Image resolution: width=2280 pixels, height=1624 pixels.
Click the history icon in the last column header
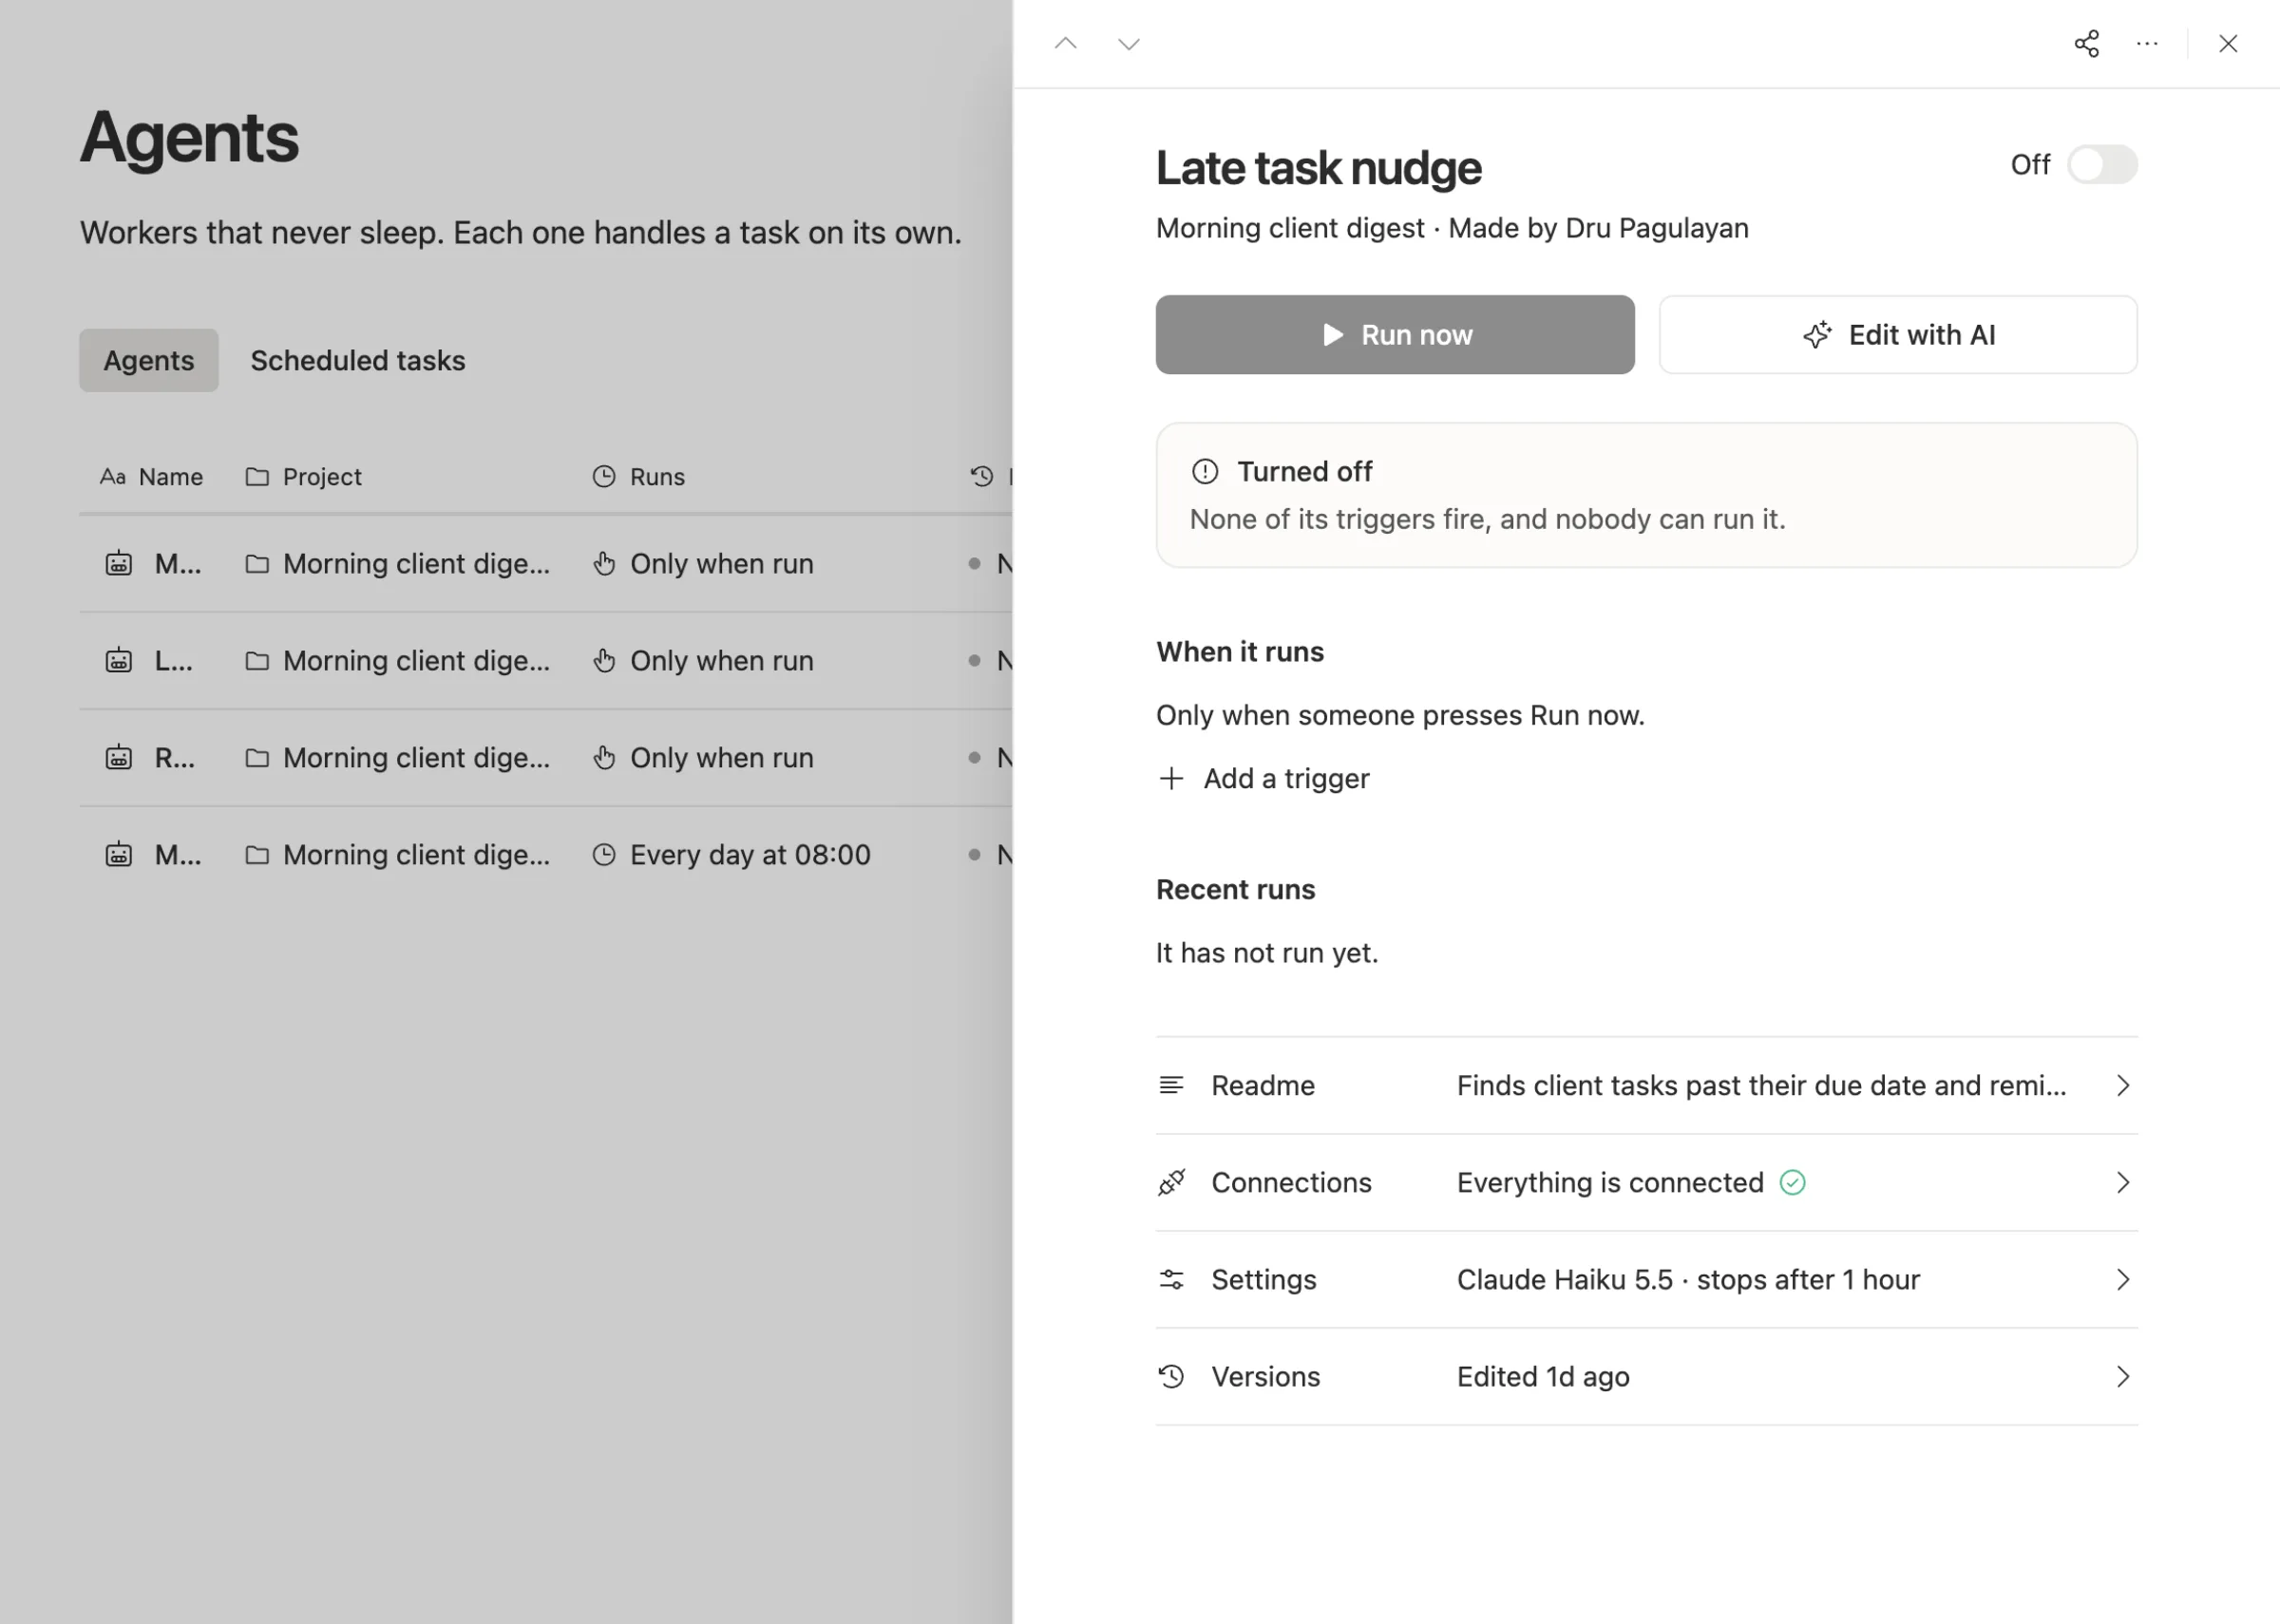pyautogui.click(x=981, y=476)
